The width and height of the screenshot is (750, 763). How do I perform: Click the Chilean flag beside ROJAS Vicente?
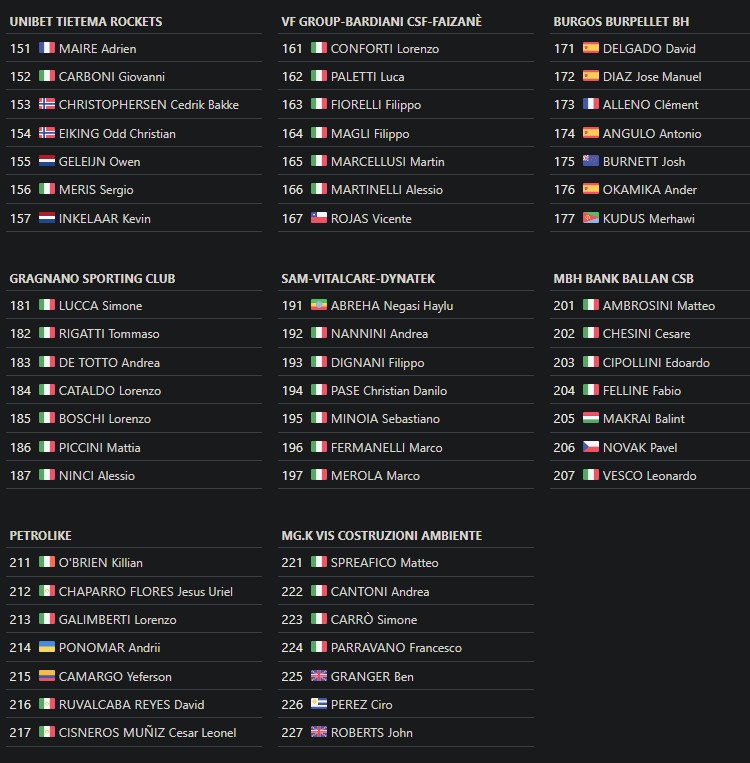[x=319, y=218]
